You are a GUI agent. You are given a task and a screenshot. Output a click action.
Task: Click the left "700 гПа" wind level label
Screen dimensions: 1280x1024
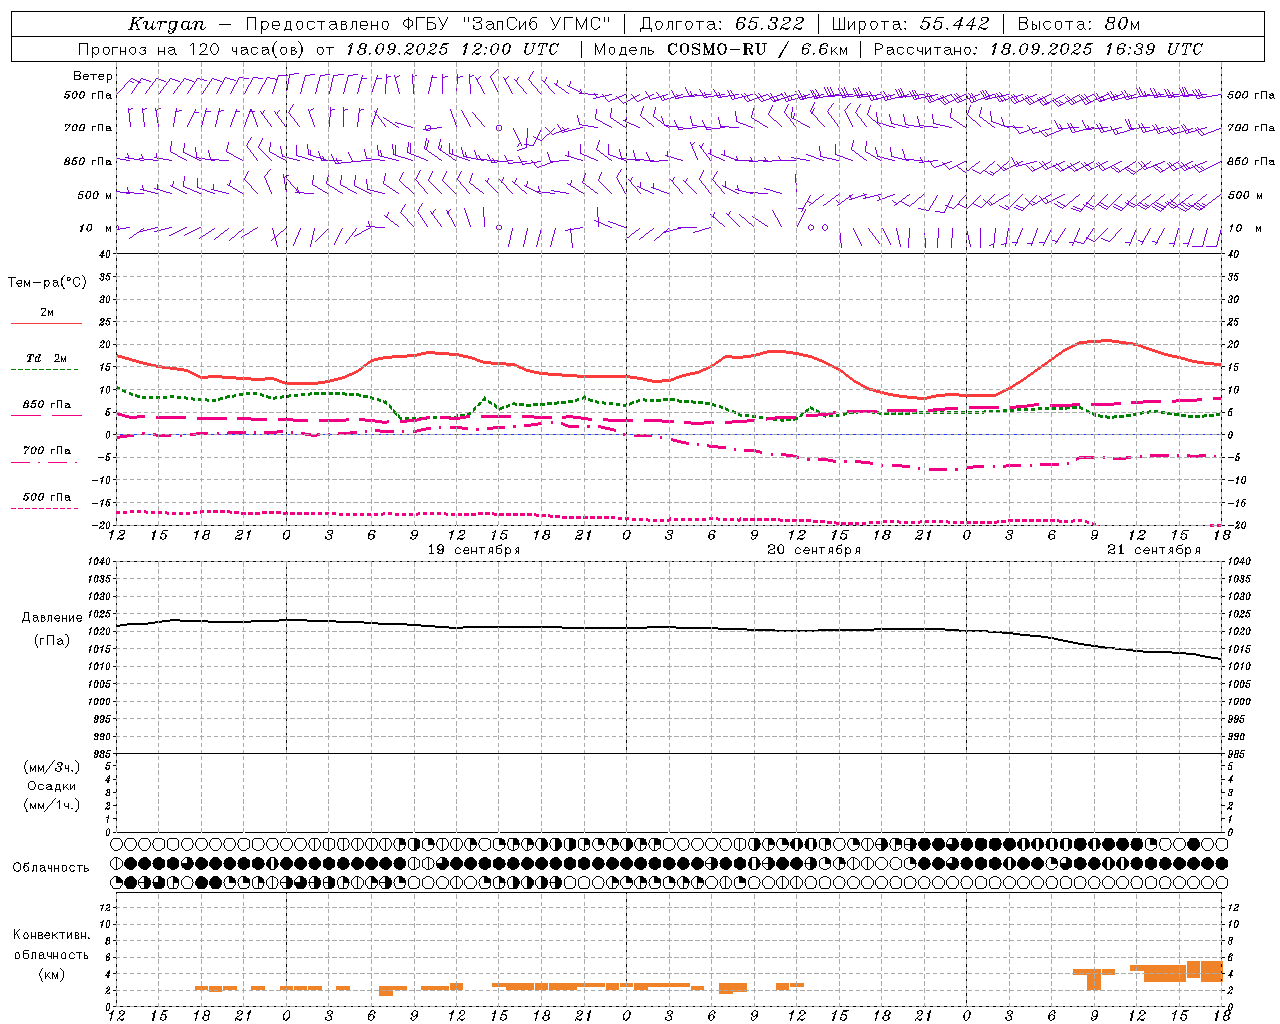coord(88,128)
